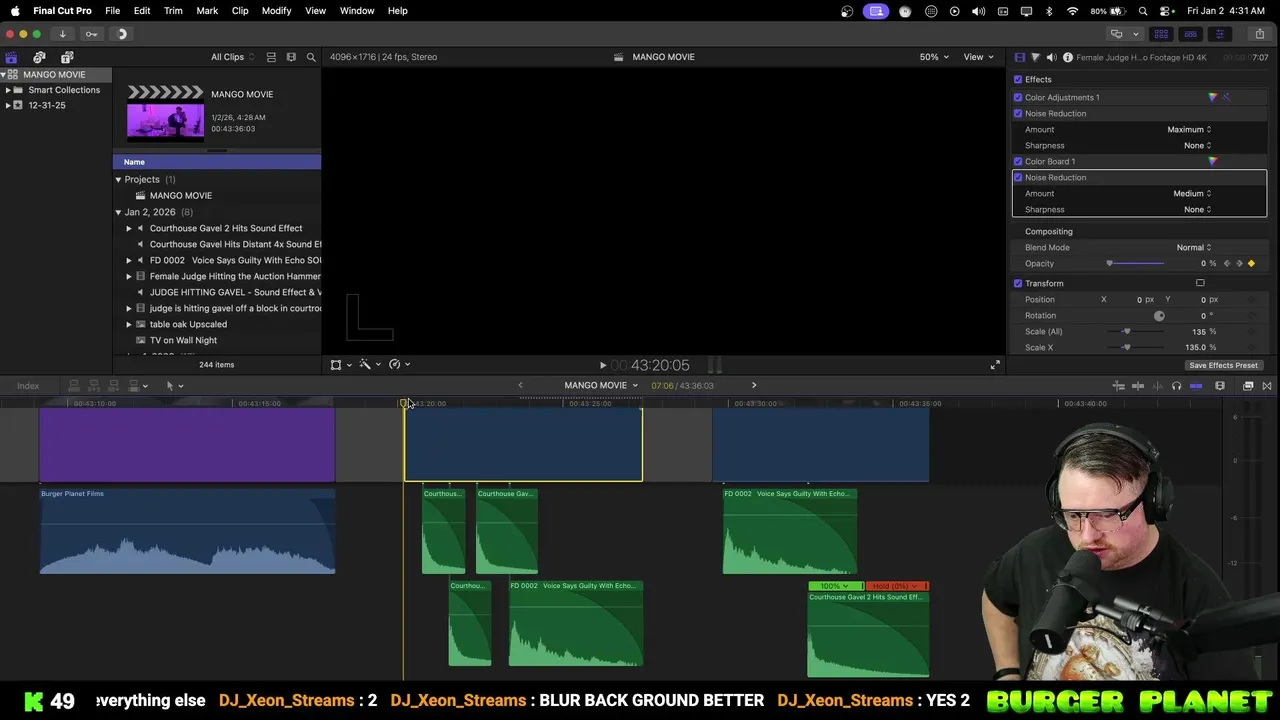Uncheck the first Noise Reduction effect

click(x=1018, y=113)
